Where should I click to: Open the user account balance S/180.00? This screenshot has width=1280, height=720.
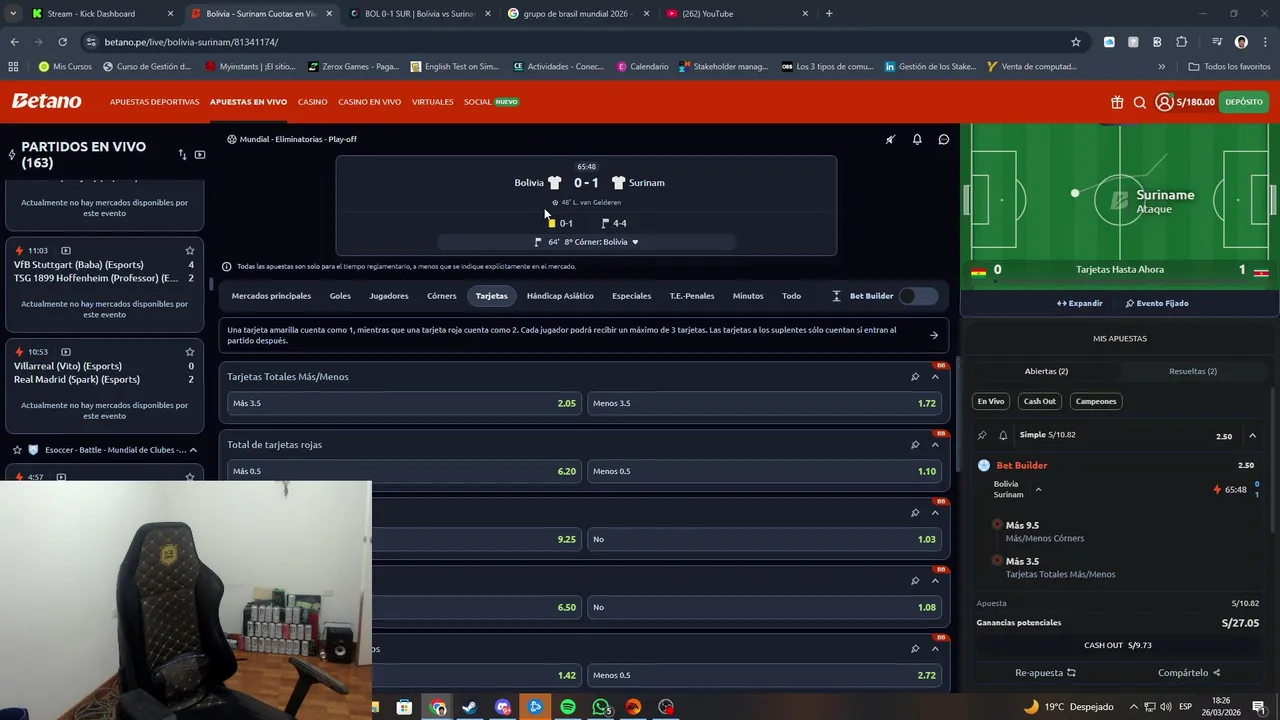[x=1185, y=102]
